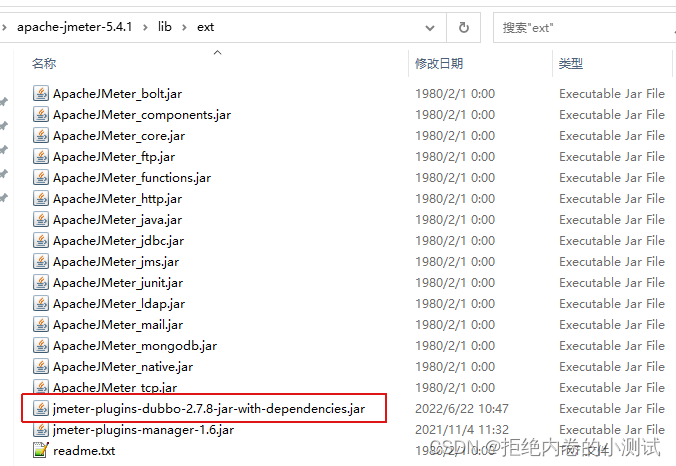Click the jar icon of ApacheJMeter_junit.jar
The height and width of the screenshot is (466, 676).
41,283
